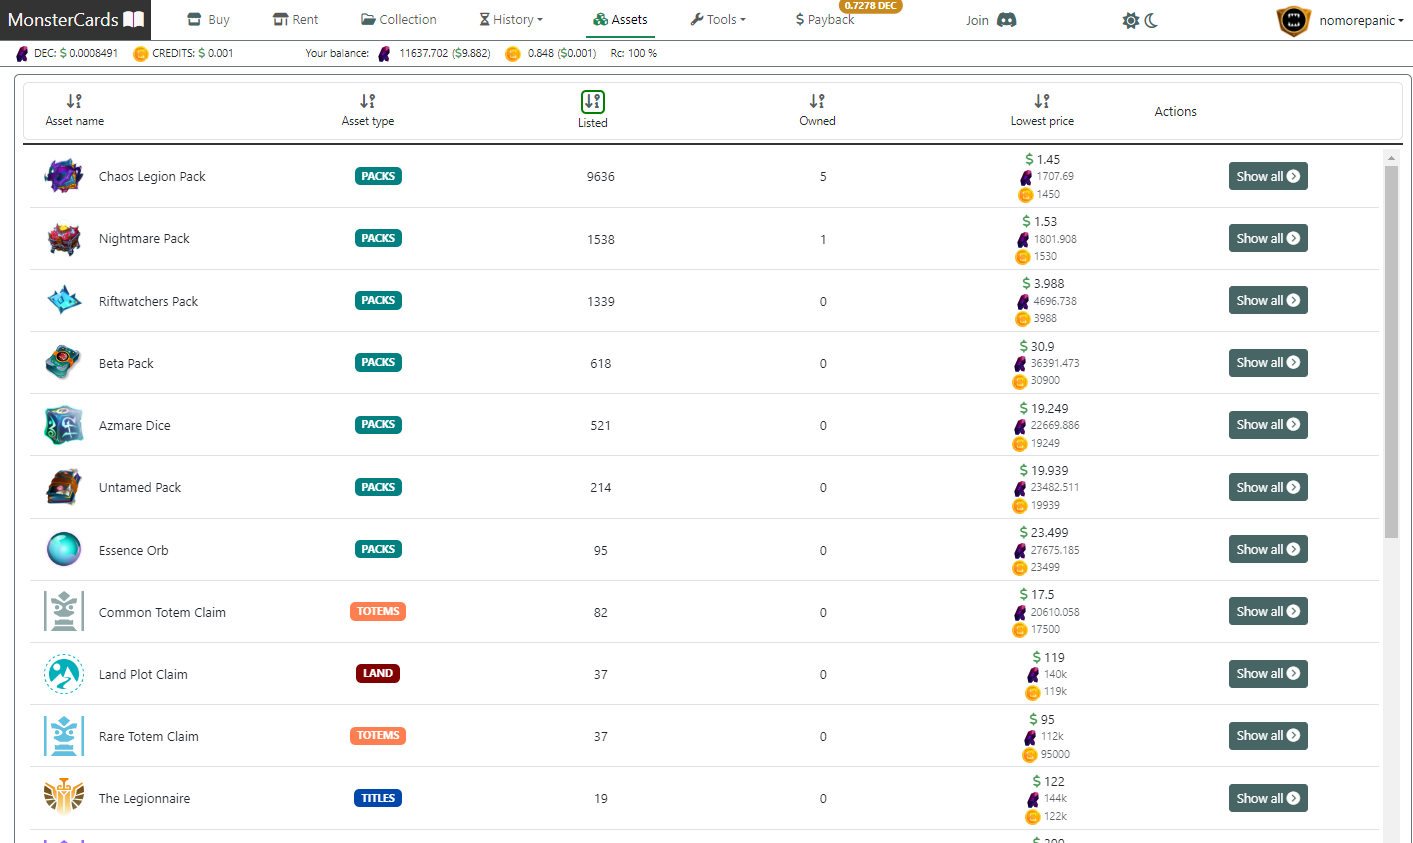The height and width of the screenshot is (843, 1413).
Task: Sort by Asset type column
Action: (368, 110)
